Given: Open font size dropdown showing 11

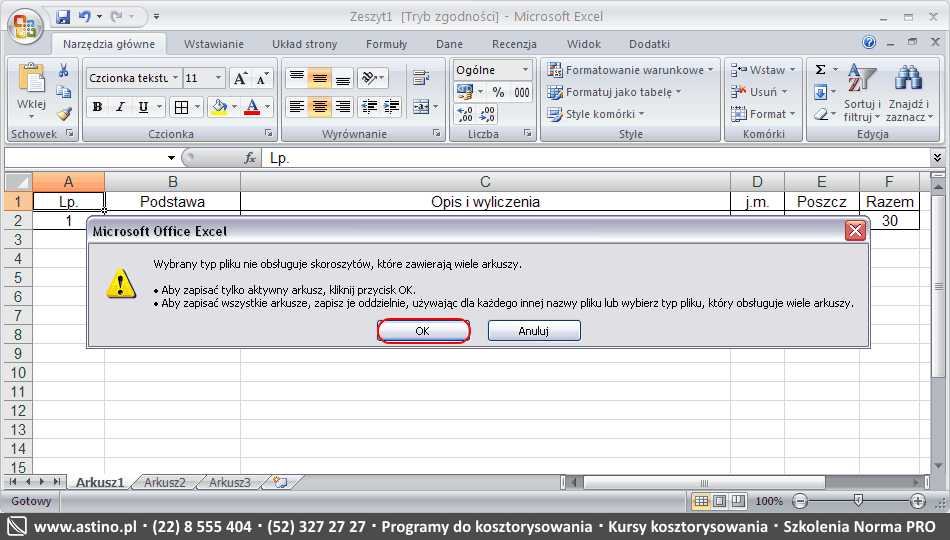Looking at the screenshot, I should (x=219, y=78).
